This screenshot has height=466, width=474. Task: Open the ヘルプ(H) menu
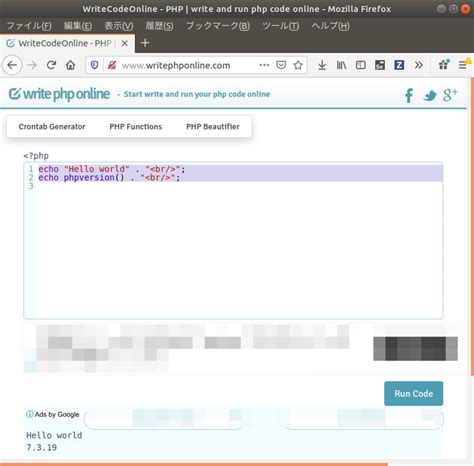pyautogui.click(x=330, y=26)
